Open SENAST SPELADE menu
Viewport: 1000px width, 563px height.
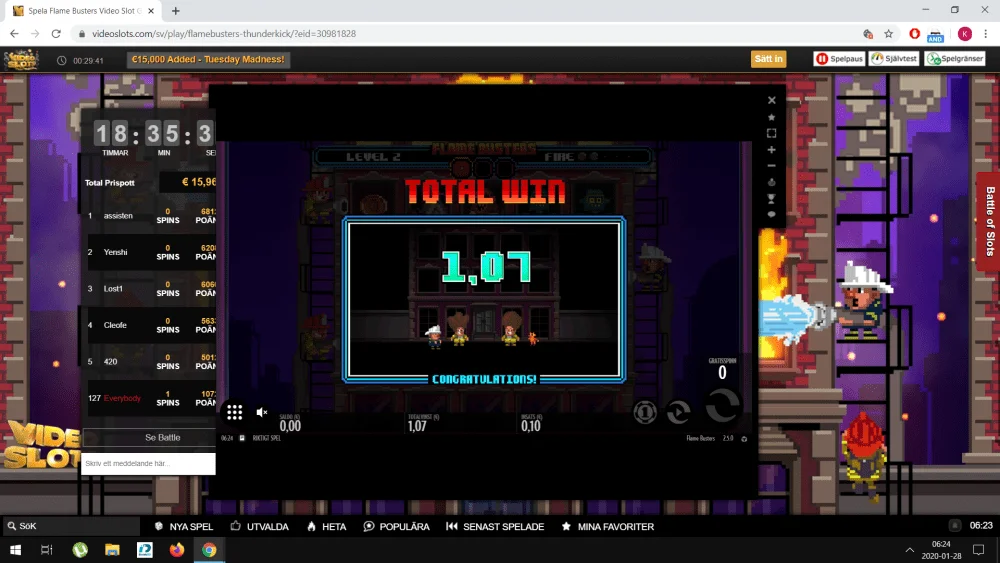click(x=495, y=527)
